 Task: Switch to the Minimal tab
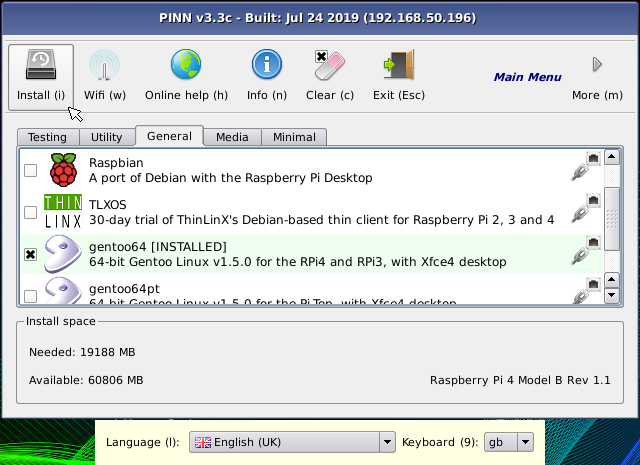point(294,137)
